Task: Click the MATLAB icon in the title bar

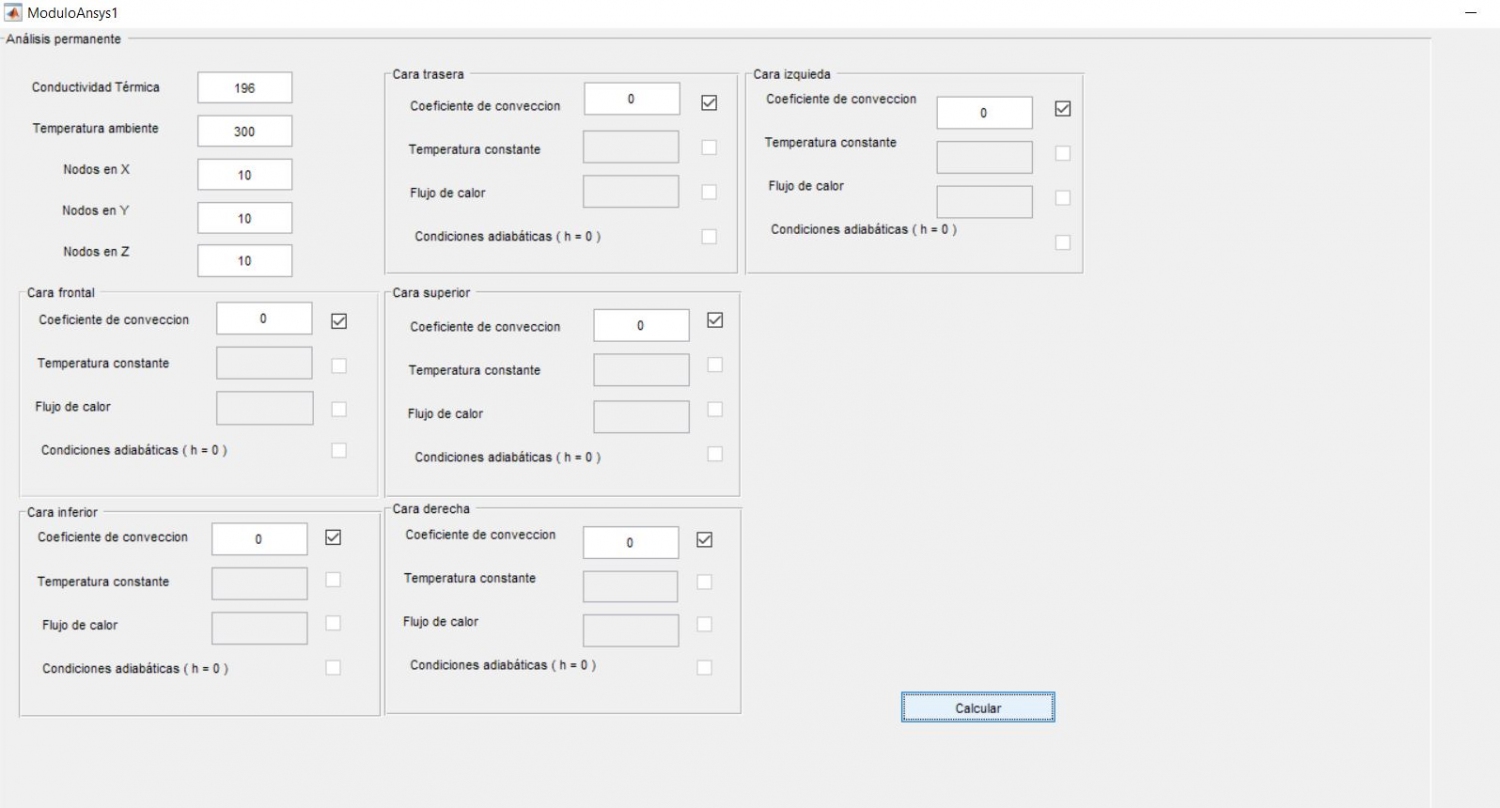Action: pyautogui.click(x=13, y=13)
